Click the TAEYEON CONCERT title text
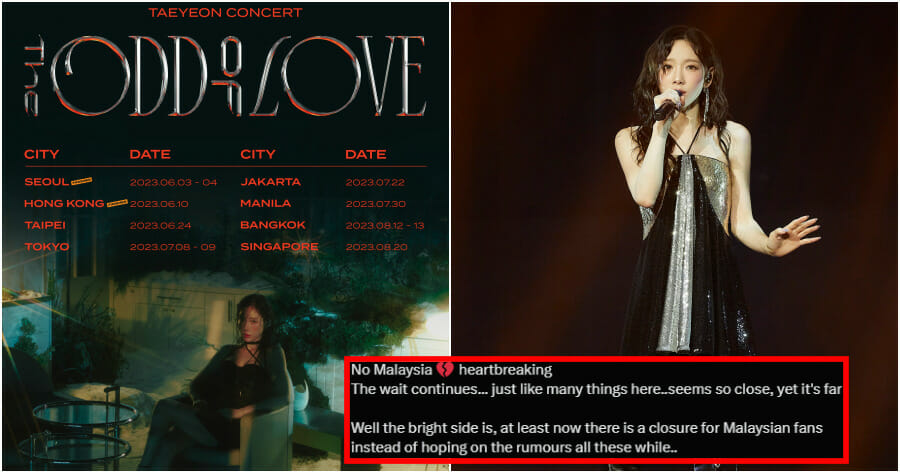This screenshot has width=900, height=473. (x=225, y=13)
